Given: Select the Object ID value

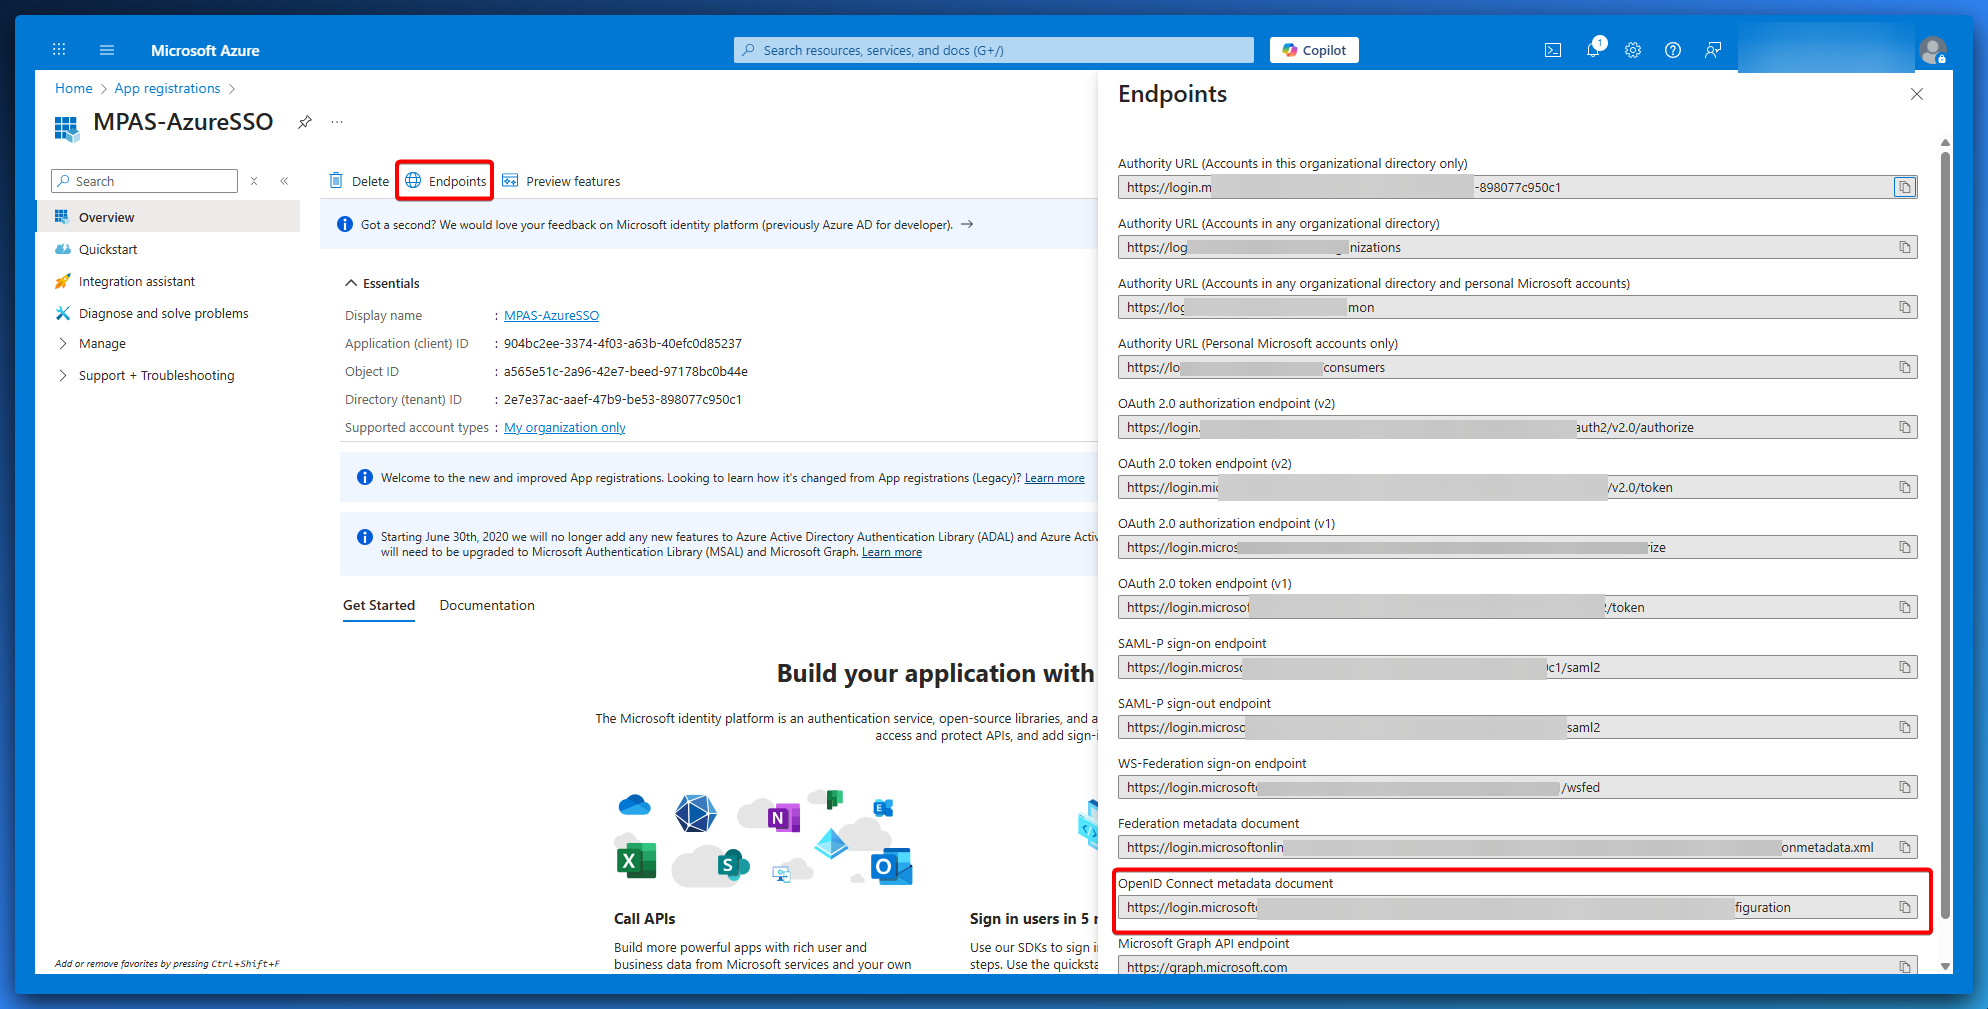Looking at the screenshot, I should pos(626,371).
